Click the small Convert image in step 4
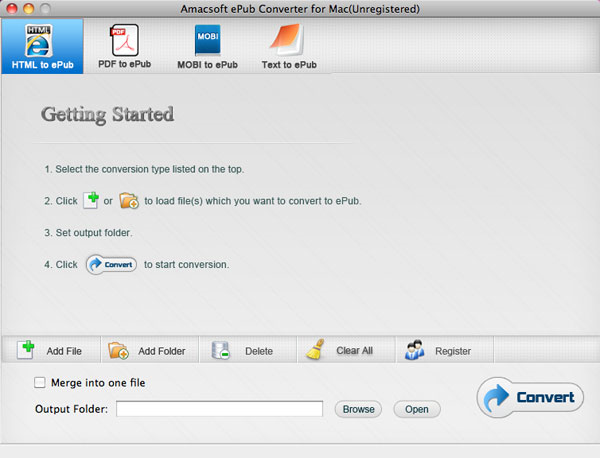600x458 pixels. point(111,265)
